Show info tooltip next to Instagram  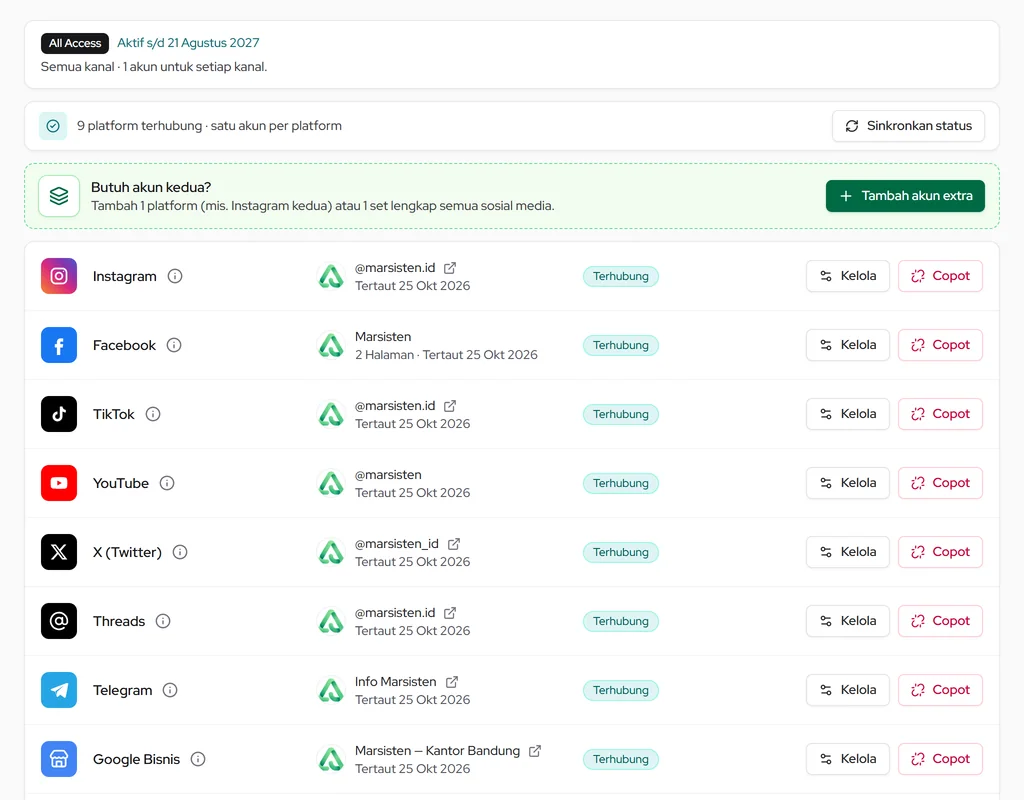(175, 276)
